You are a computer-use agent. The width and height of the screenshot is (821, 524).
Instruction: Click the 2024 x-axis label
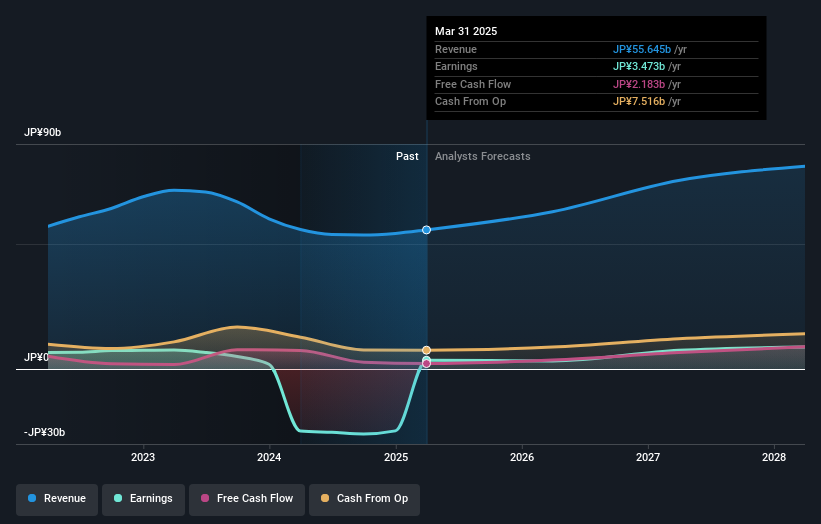coord(269,458)
